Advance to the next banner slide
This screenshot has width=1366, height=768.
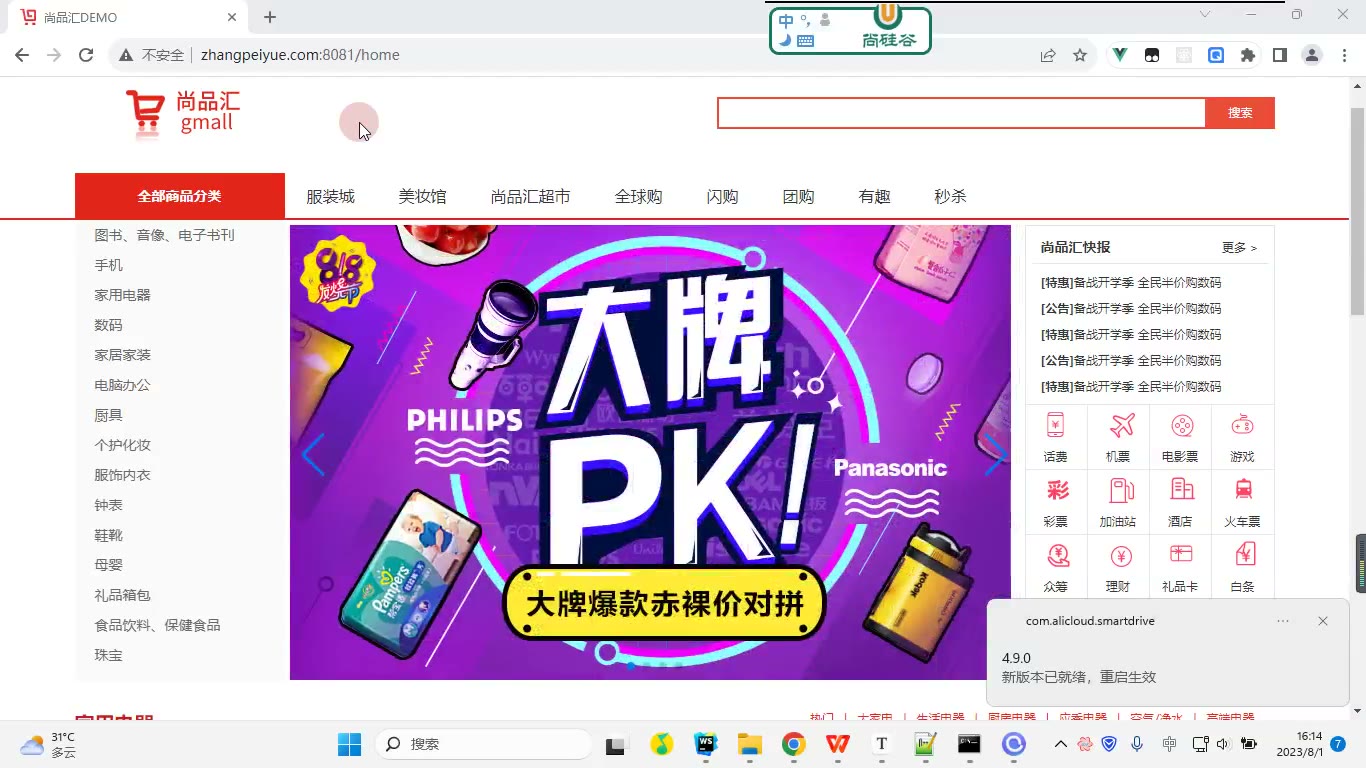tap(994, 455)
